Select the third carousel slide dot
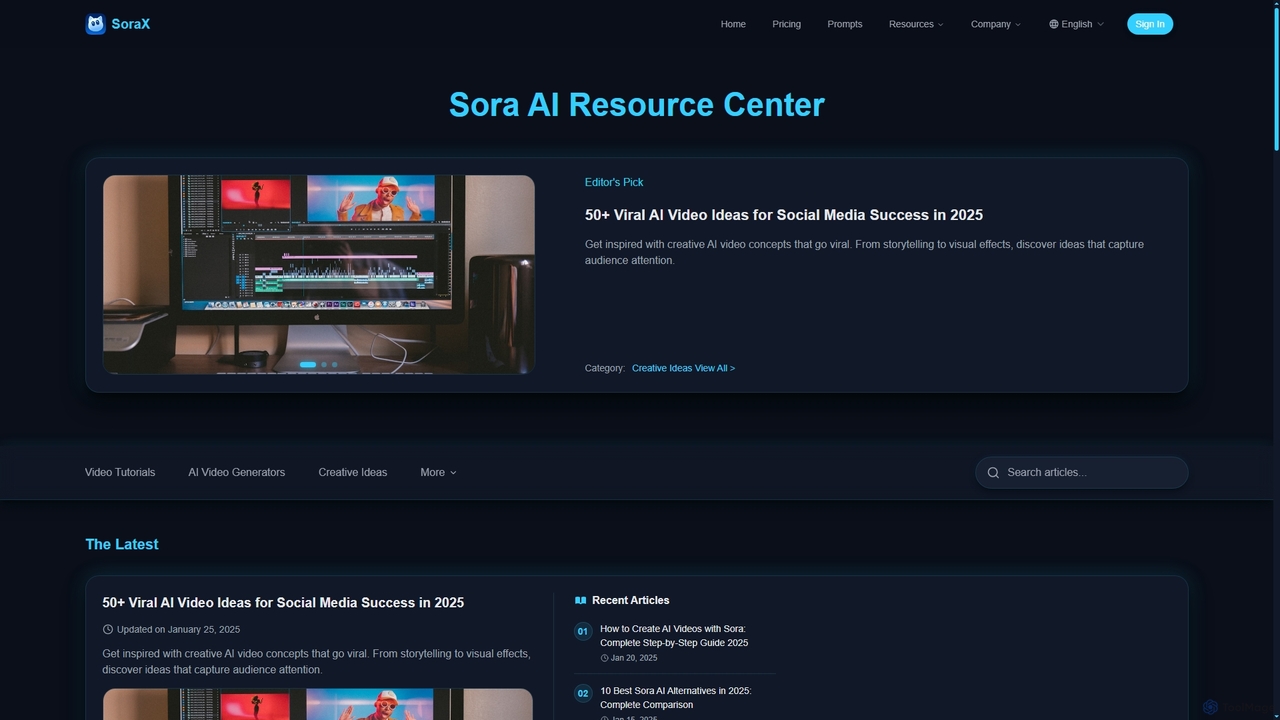 tap(335, 365)
